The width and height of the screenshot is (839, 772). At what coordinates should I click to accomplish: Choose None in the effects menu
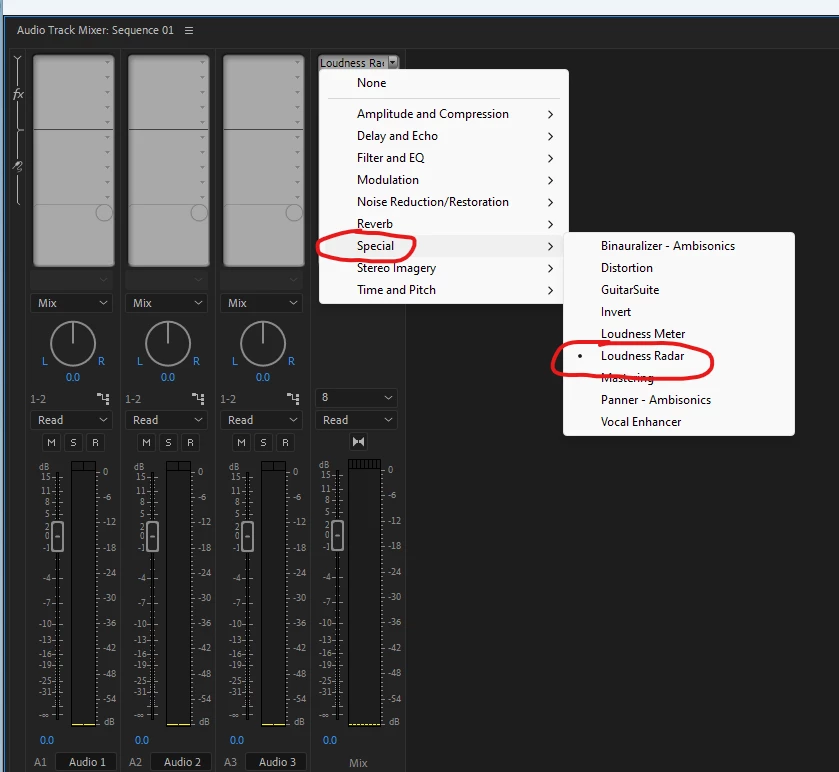(x=444, y=83)
